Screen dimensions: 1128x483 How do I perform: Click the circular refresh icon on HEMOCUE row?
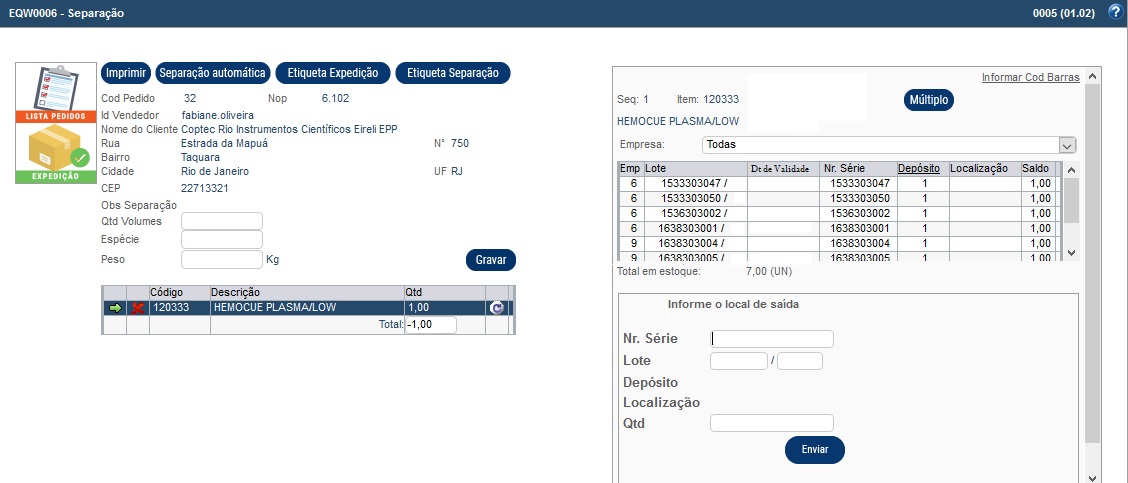496,308
